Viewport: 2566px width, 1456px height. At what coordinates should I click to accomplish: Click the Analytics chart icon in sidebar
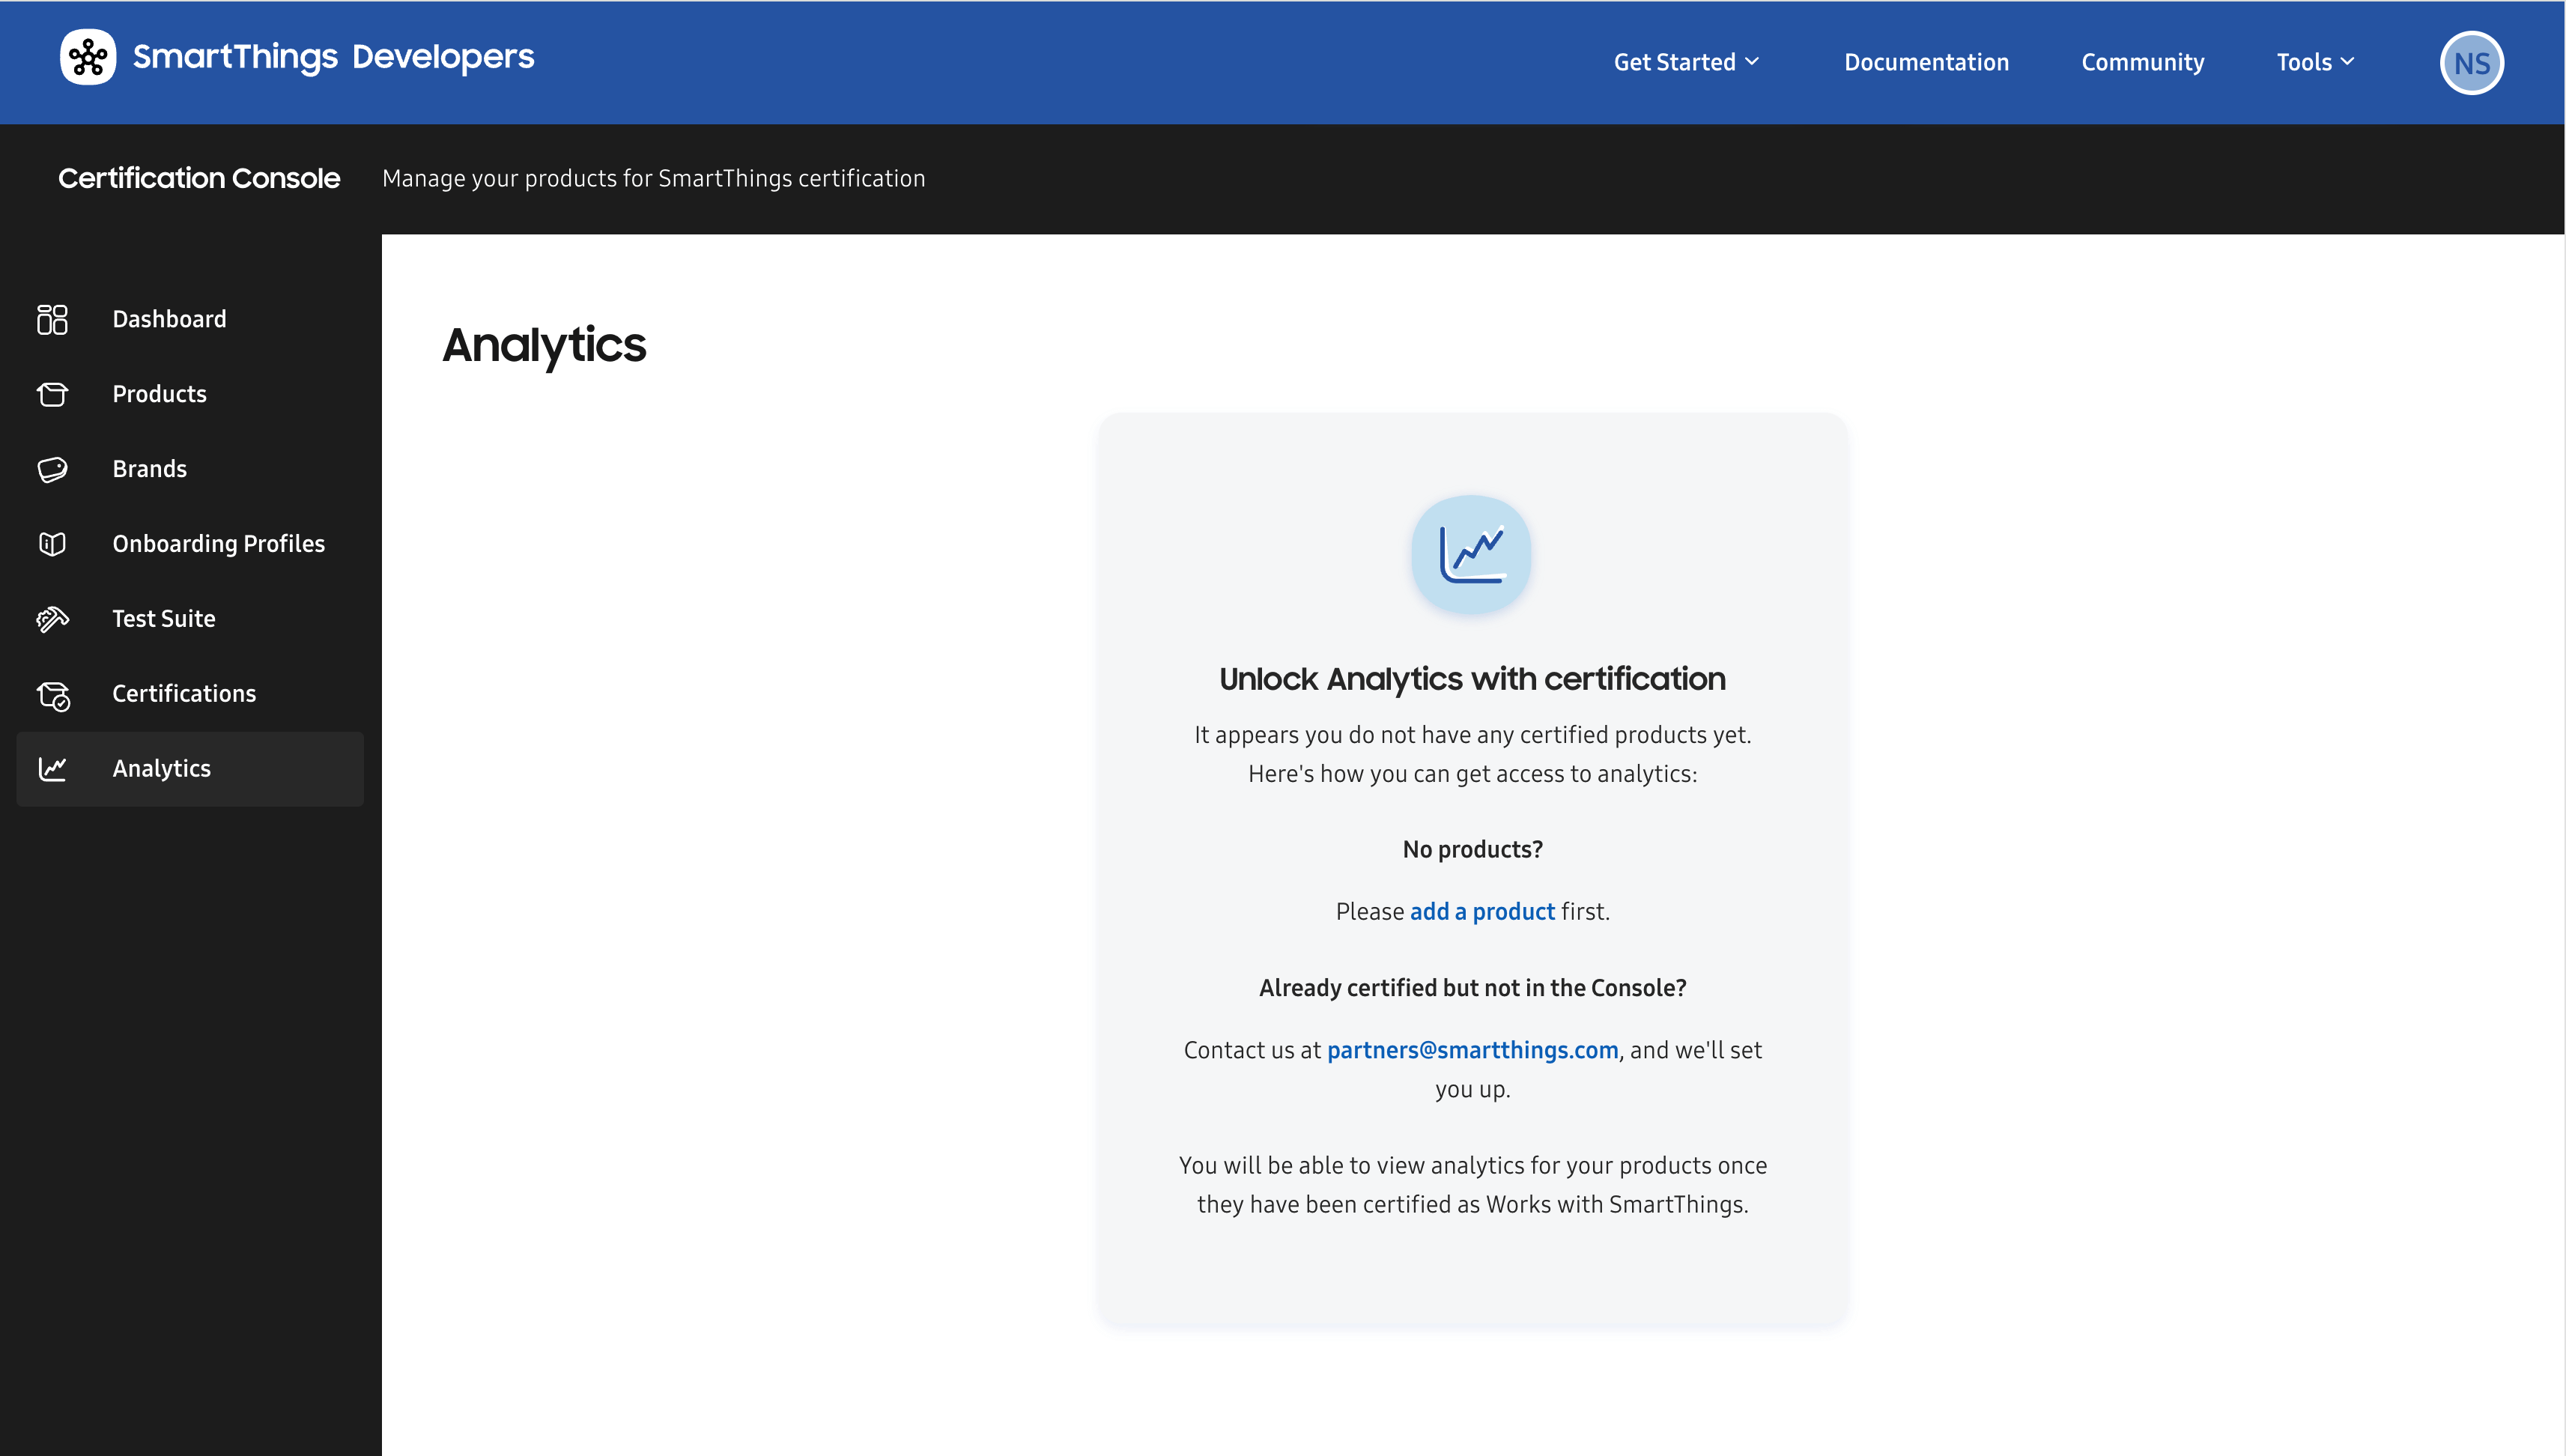pyautogui.click(x=53, y=768)
